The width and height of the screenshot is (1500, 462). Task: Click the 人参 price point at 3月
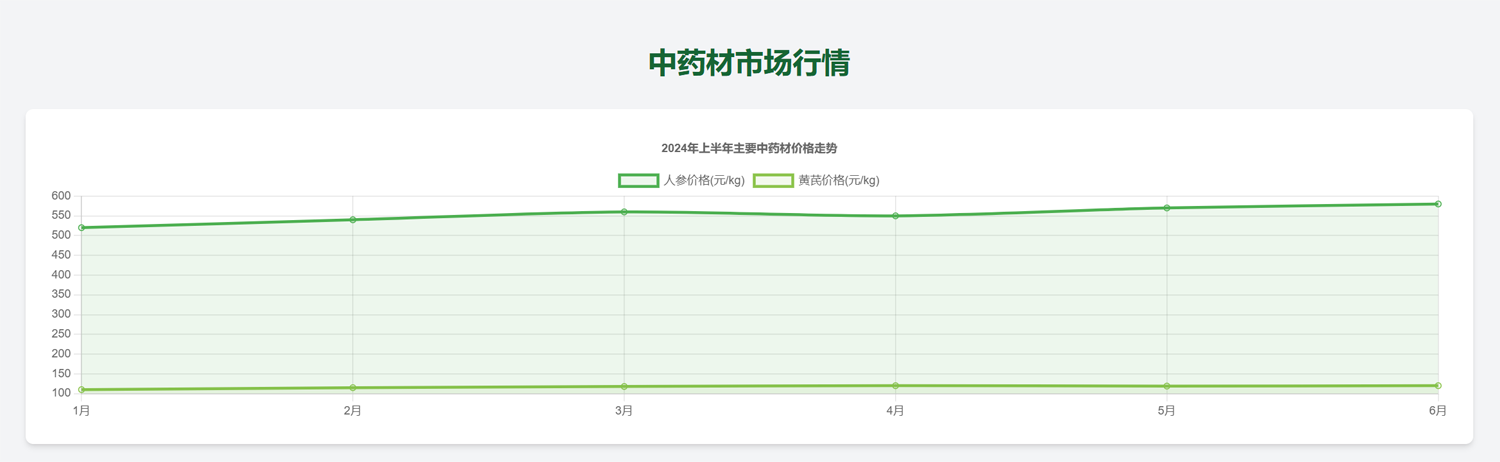click(624, 212)
